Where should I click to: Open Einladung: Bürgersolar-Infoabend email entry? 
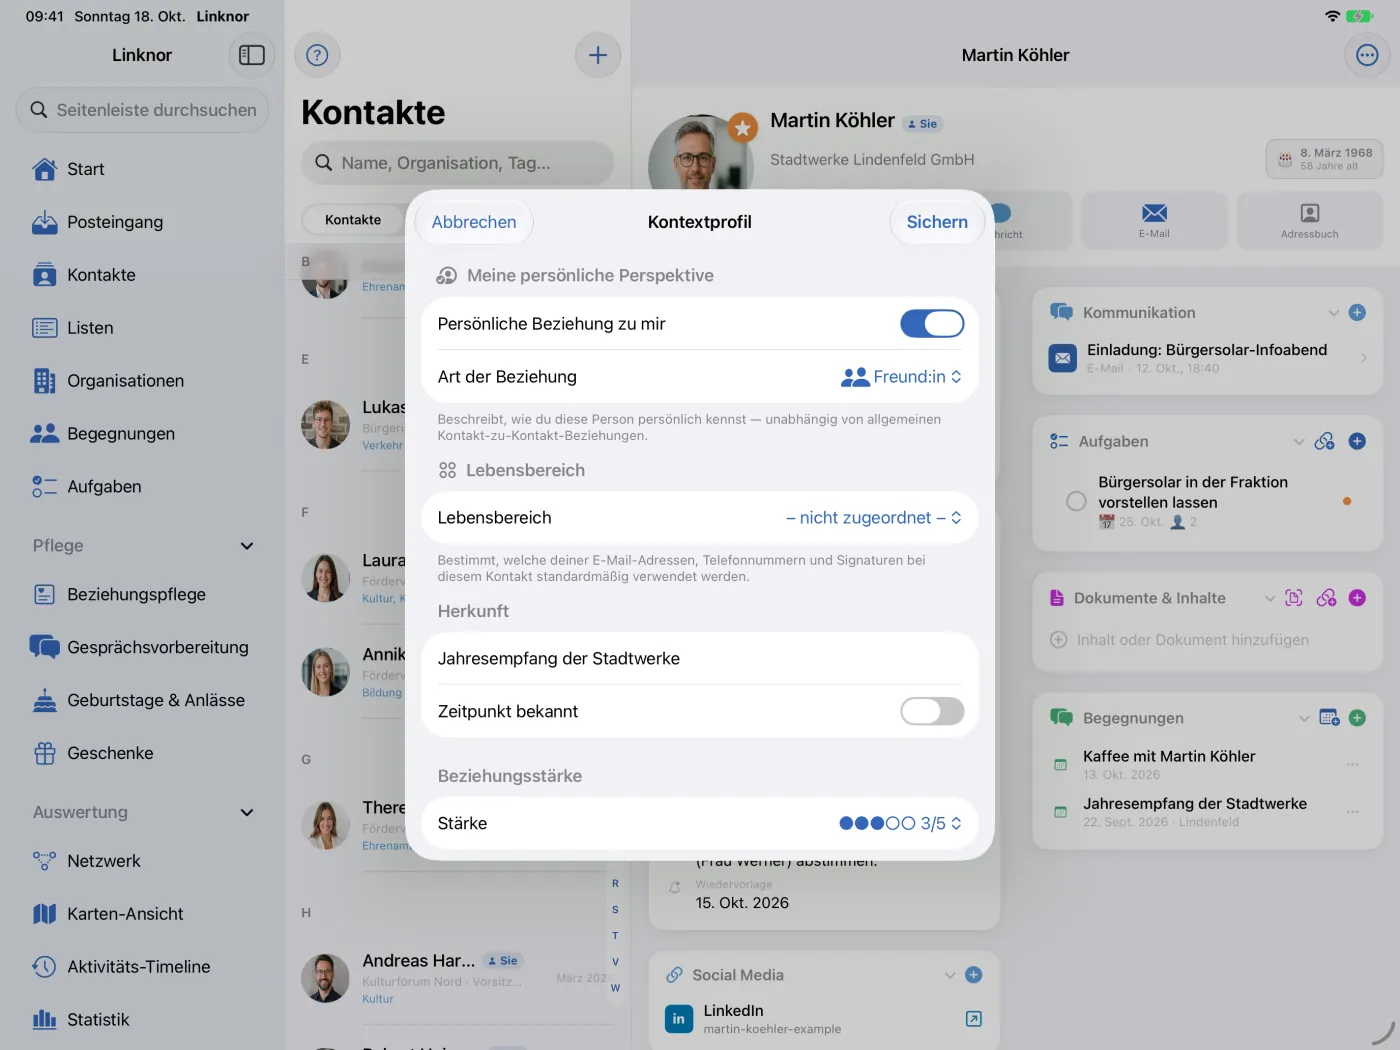1208,358
